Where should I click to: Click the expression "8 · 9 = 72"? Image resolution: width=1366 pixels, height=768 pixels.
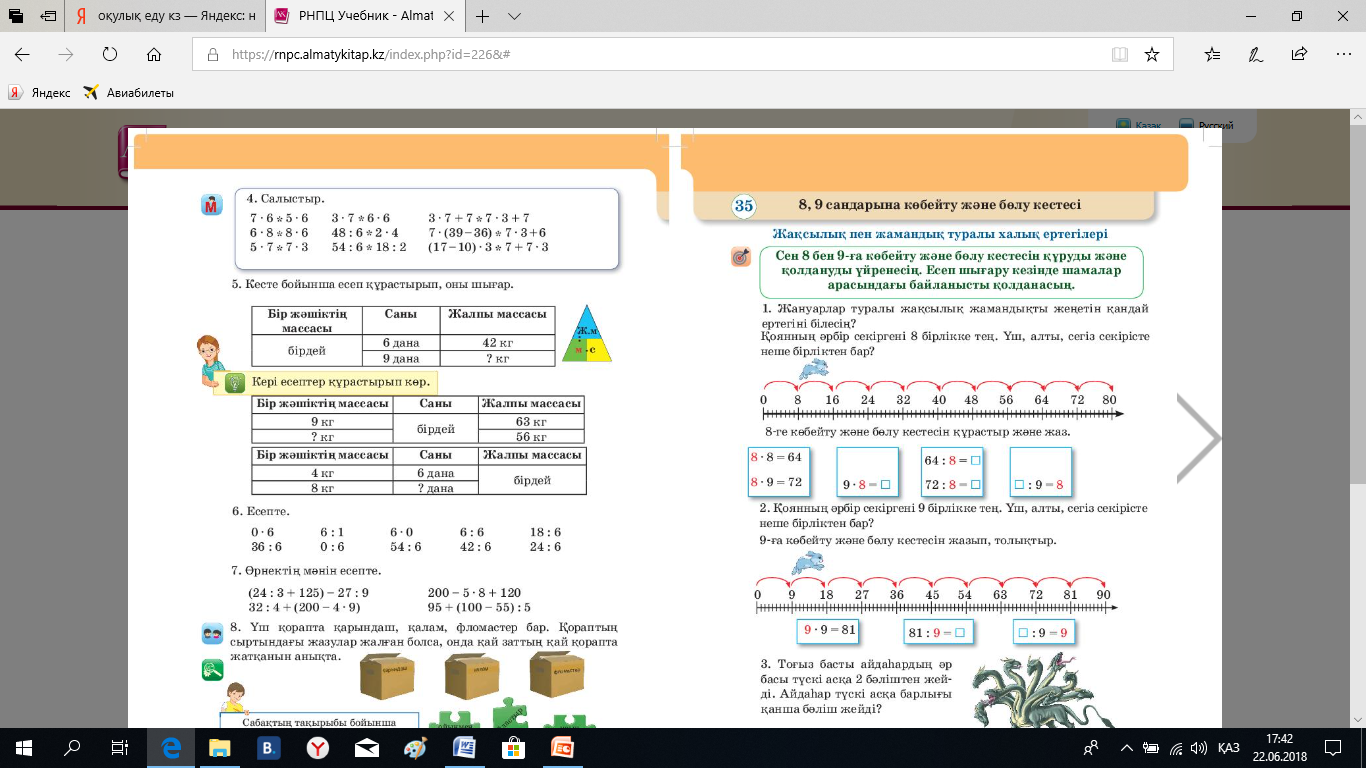tap(776, 482)
